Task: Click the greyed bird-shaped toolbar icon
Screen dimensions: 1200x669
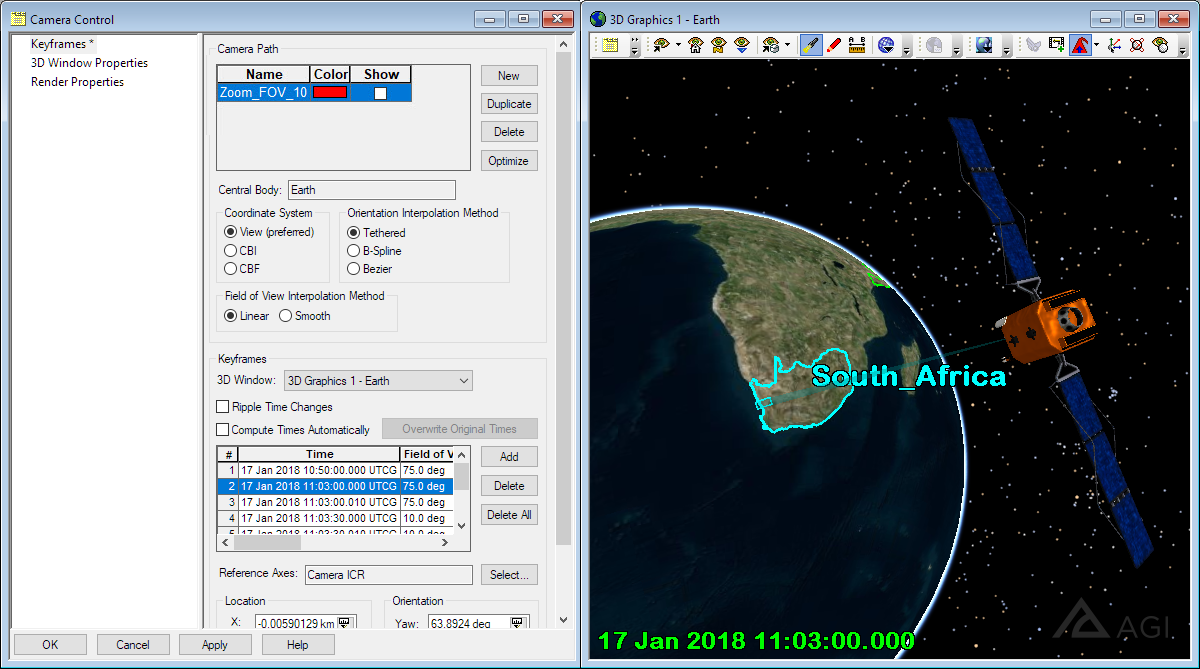Action: (x=1034, y=45)
